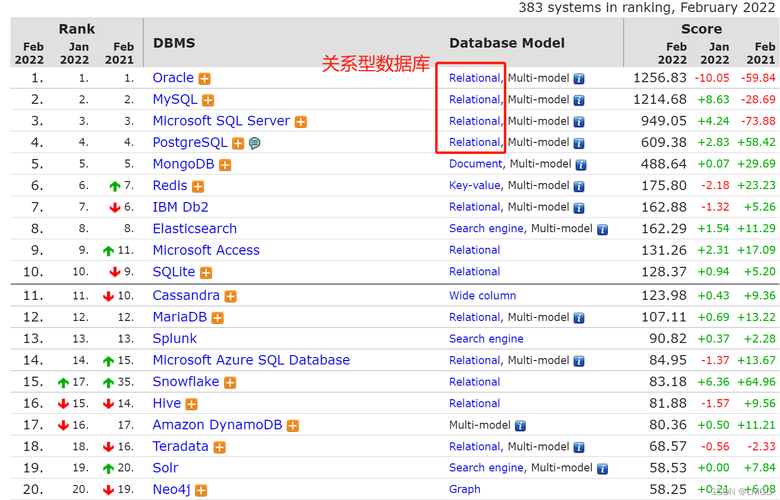780x500 pixels.
Task: Click Search engine link in the Splunk row
Action: pos(486,339)
